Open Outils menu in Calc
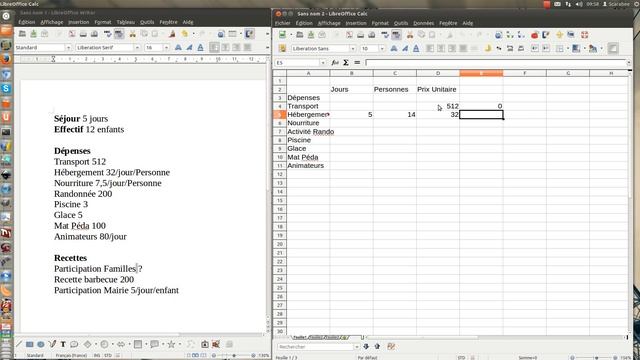 click(401, 23)
